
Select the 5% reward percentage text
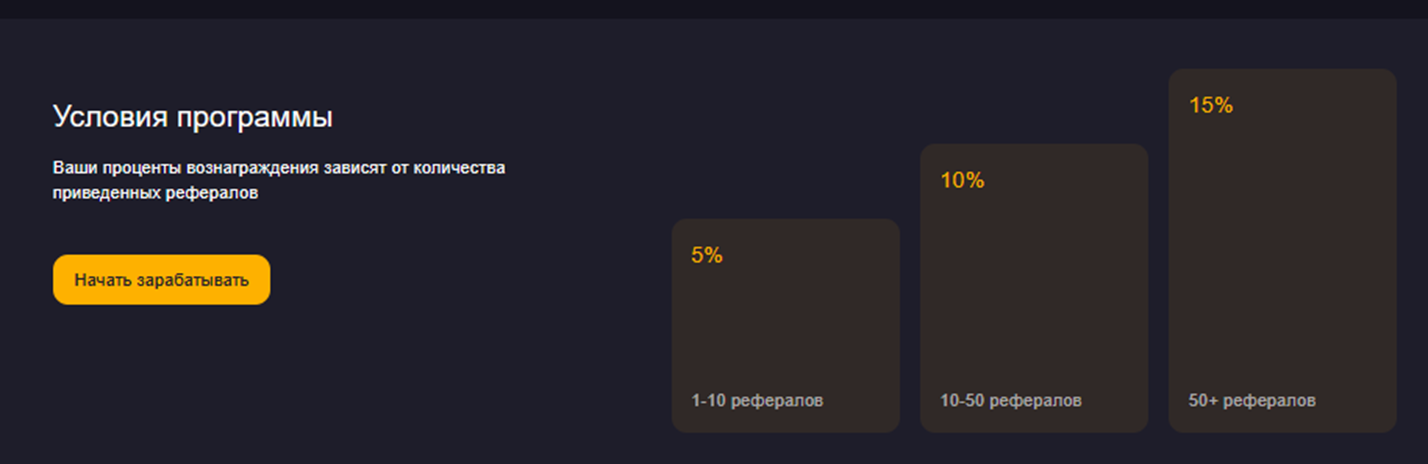[706, 255]
